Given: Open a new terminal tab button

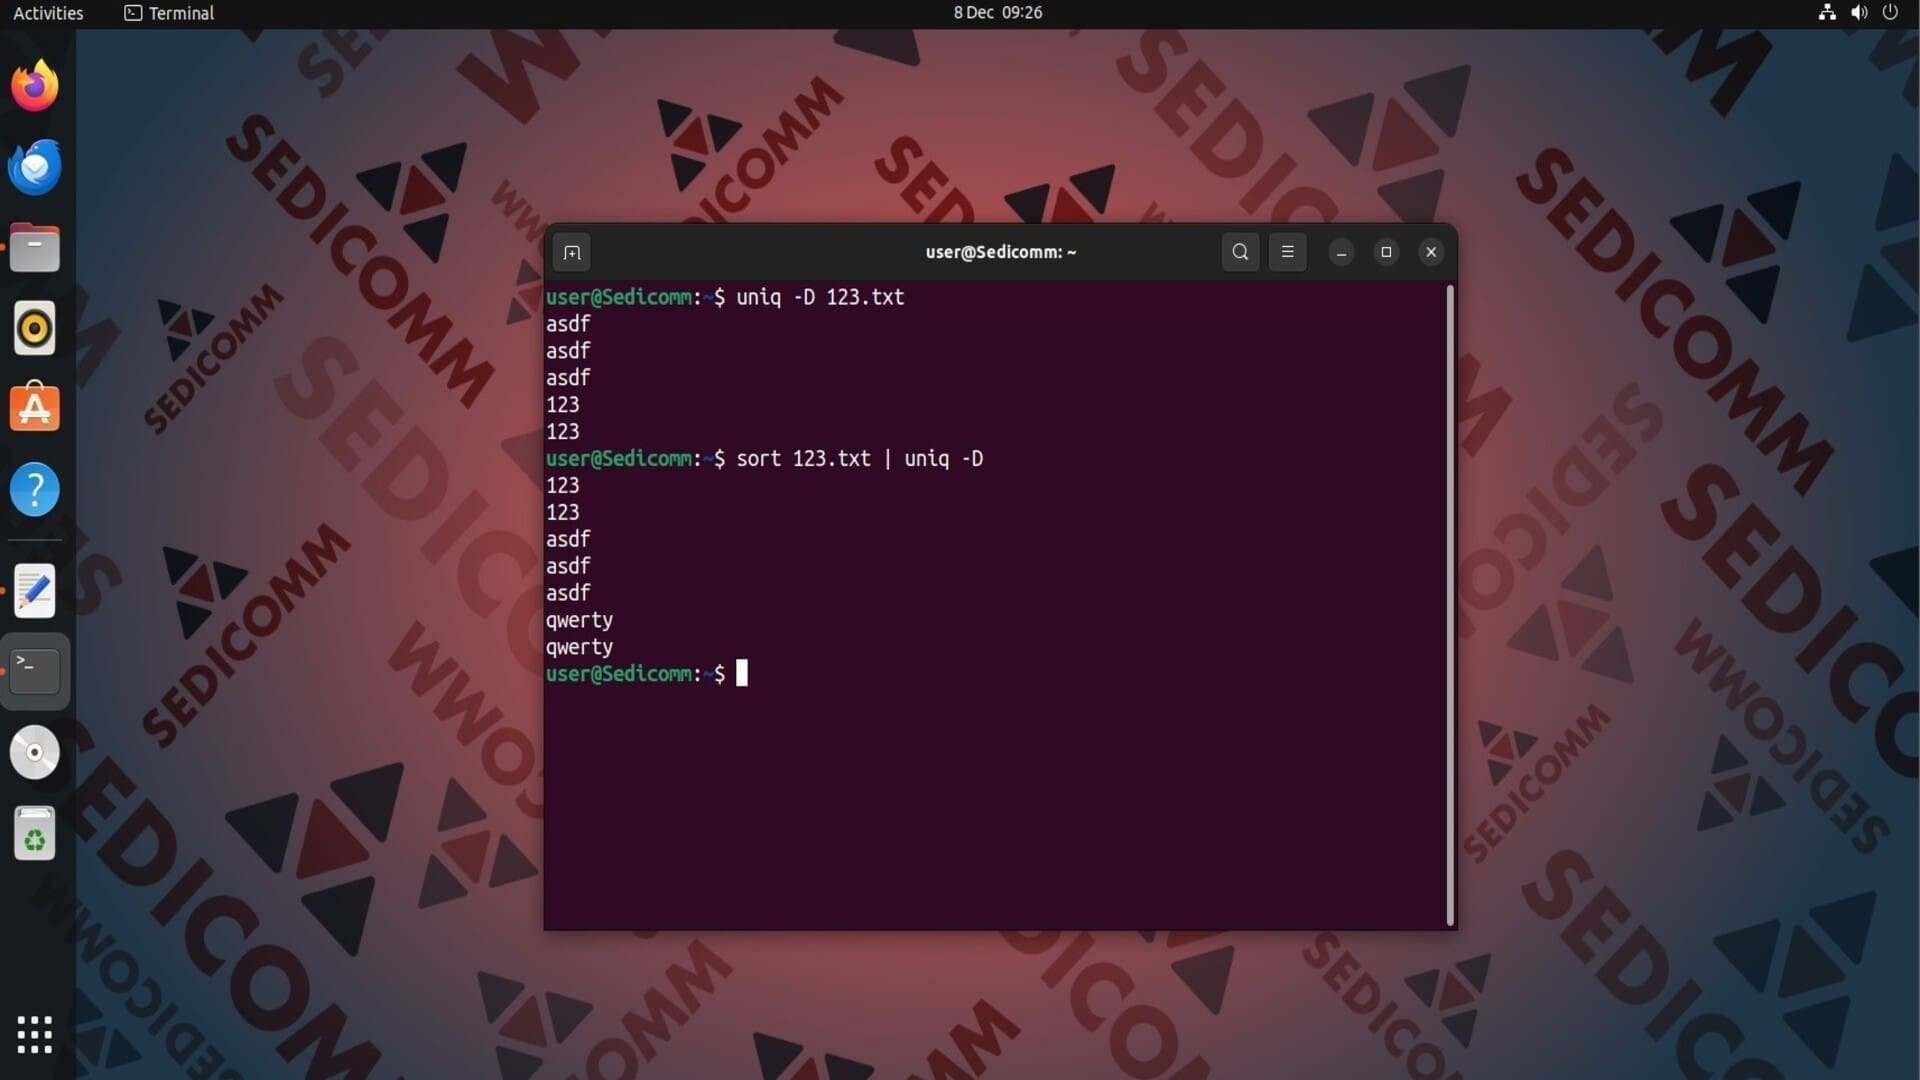Looking at the screenshot, I should 572,252.
